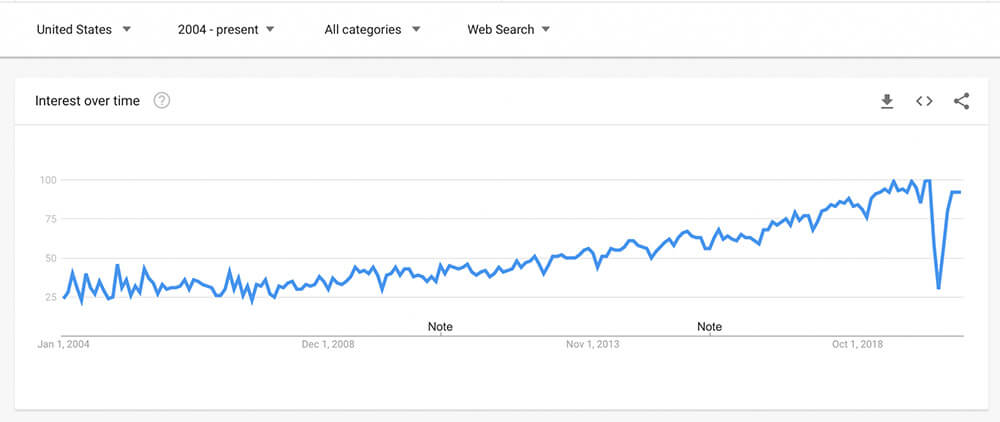The height and width of the screenshot is (422, 1000).
Task: Click the second Note marker near 2016
Action: (709, 326)
